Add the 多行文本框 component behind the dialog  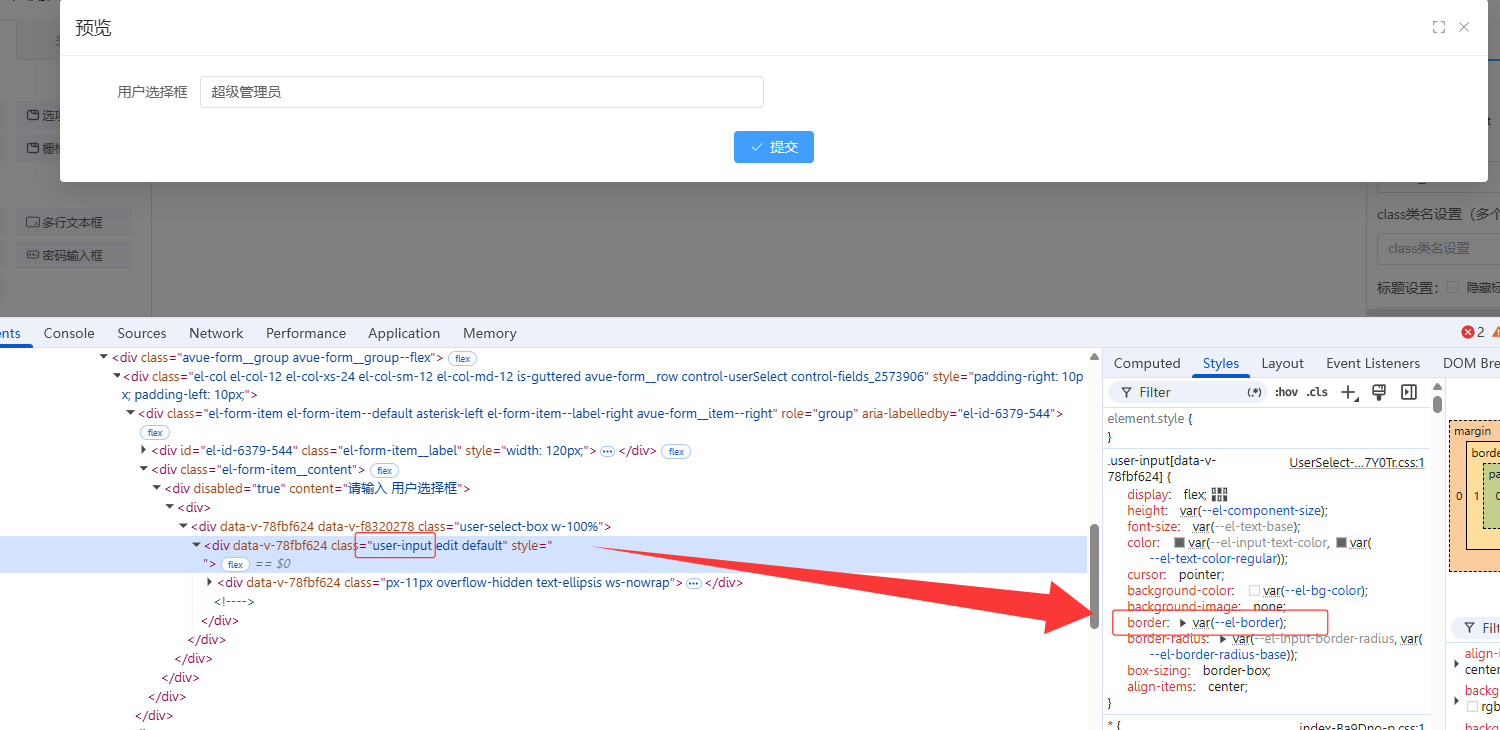(x=73, y=222)
